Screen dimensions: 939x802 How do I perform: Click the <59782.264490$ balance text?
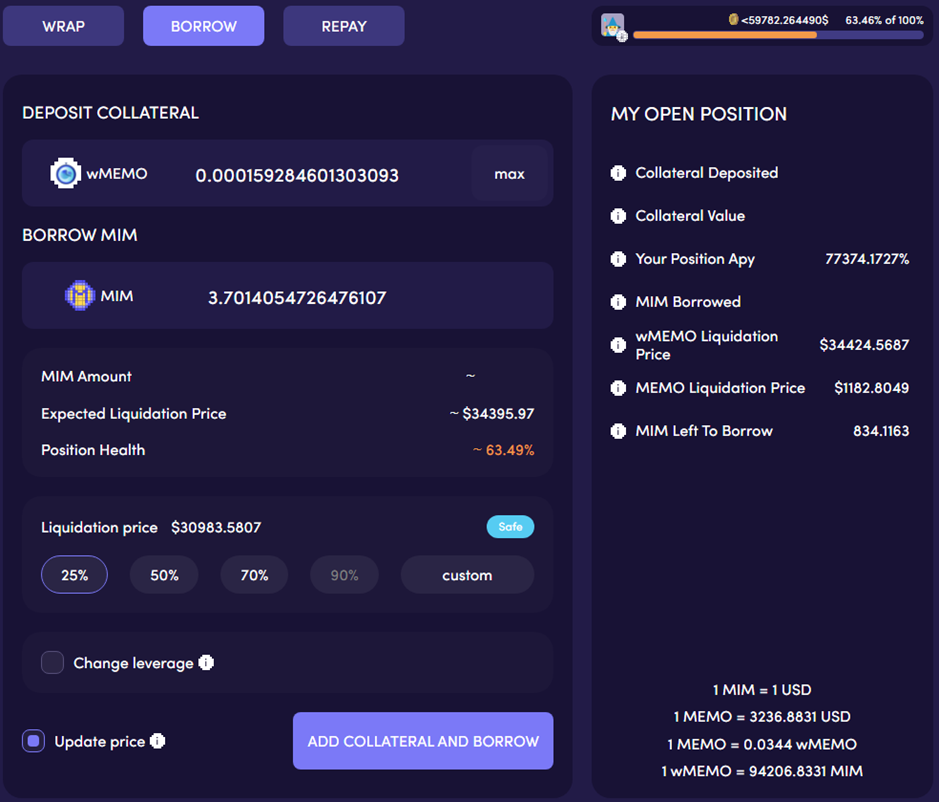(x=784, y=20)
